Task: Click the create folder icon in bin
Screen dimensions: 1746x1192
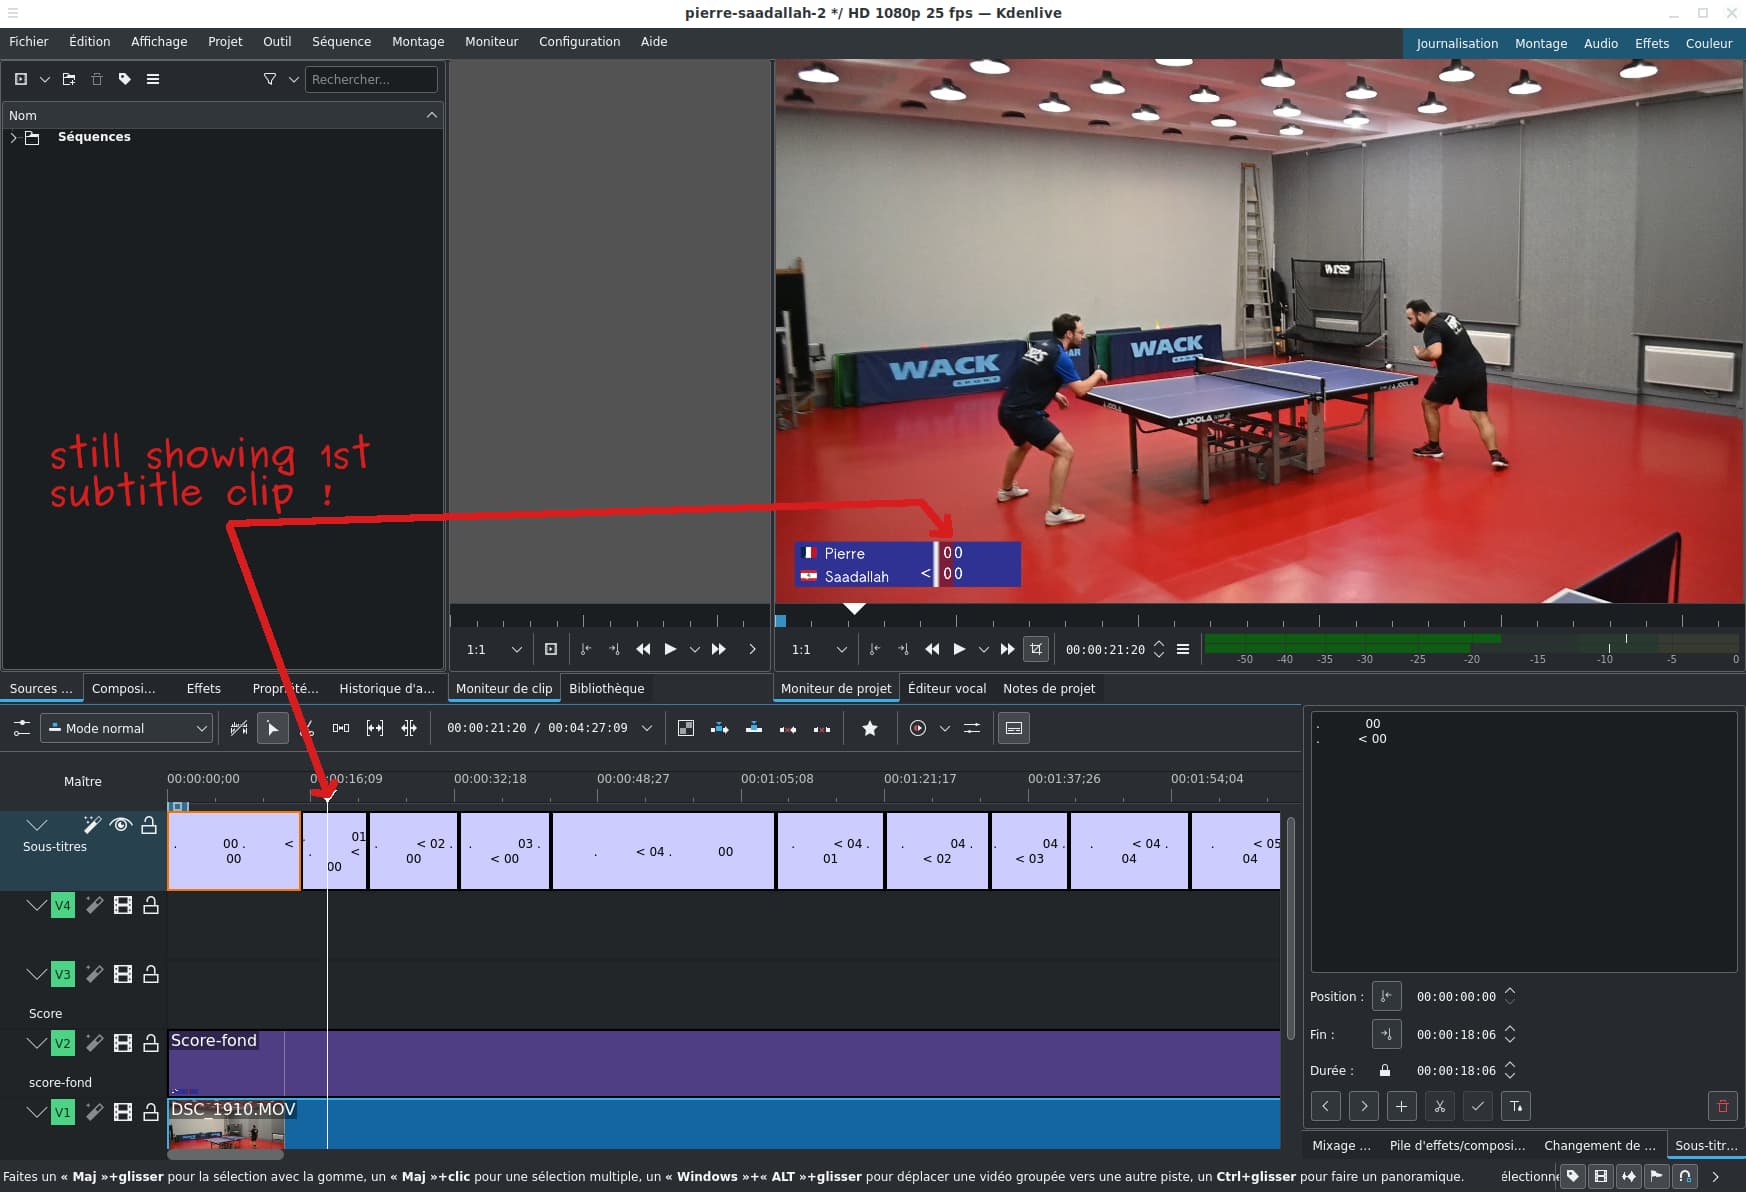Action: (x=69, y=79)
